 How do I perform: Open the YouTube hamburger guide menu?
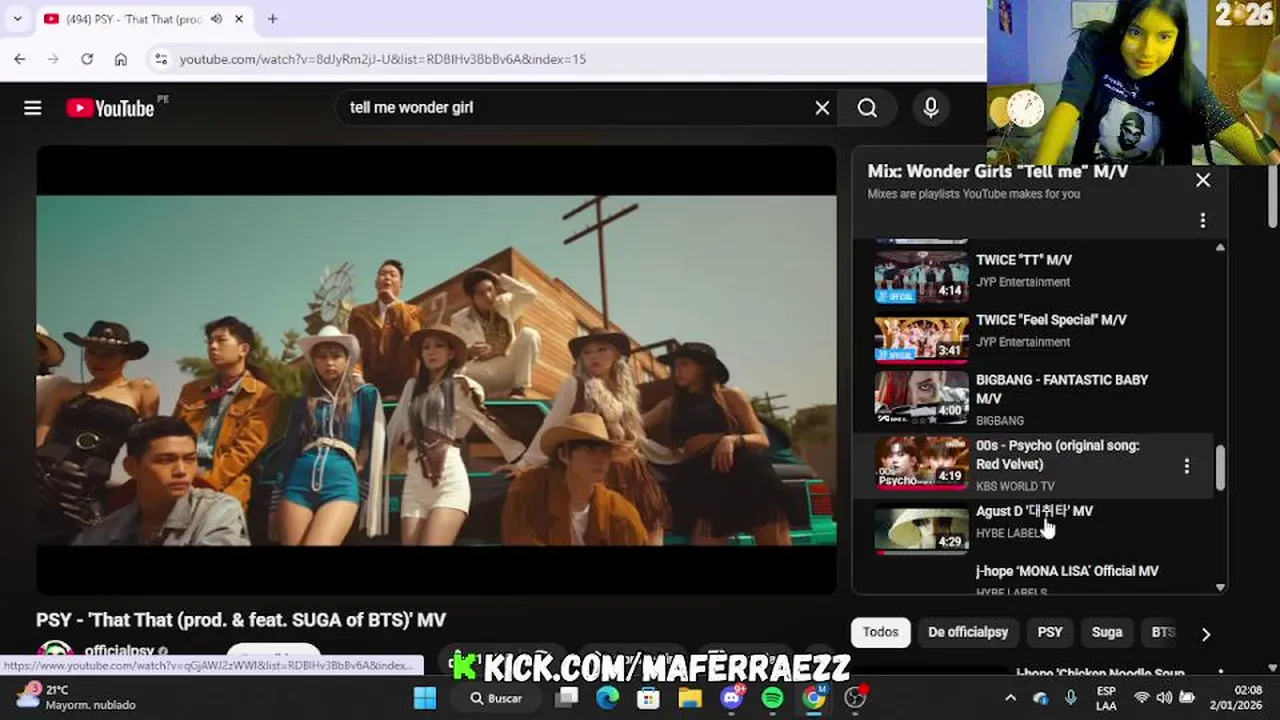[33, 108]
